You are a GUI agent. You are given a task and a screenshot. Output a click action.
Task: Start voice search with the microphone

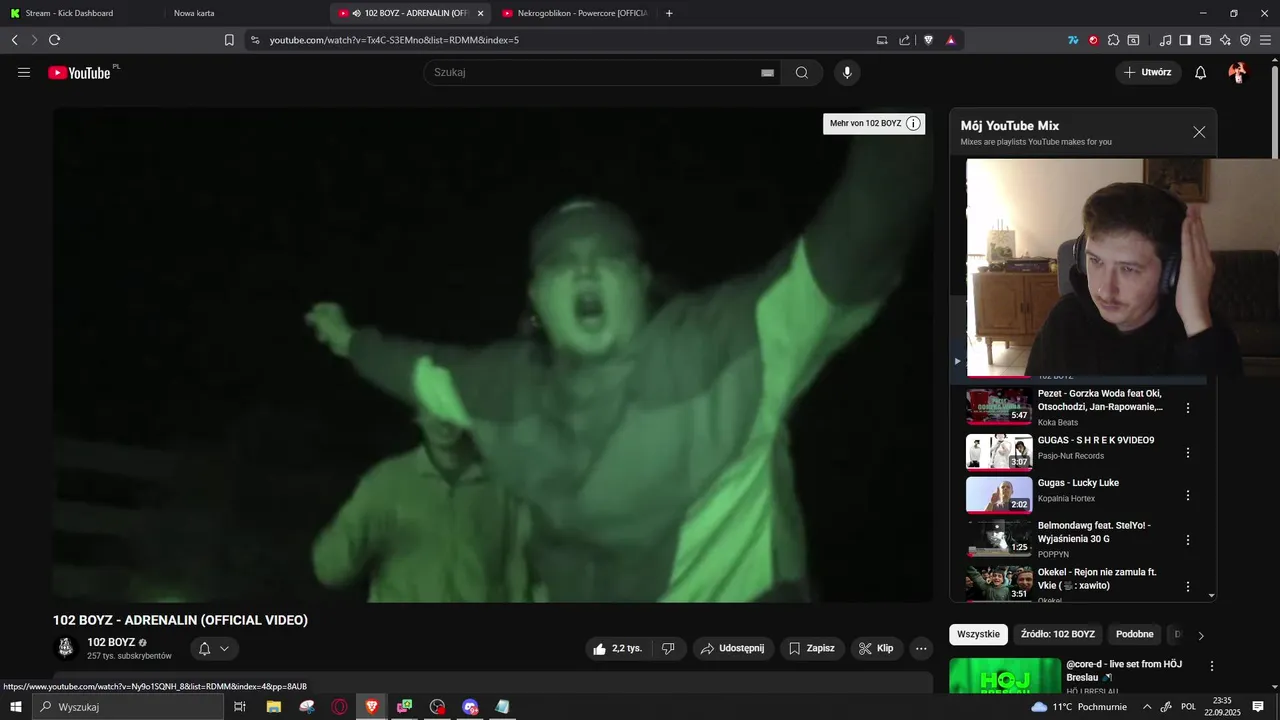847,72
